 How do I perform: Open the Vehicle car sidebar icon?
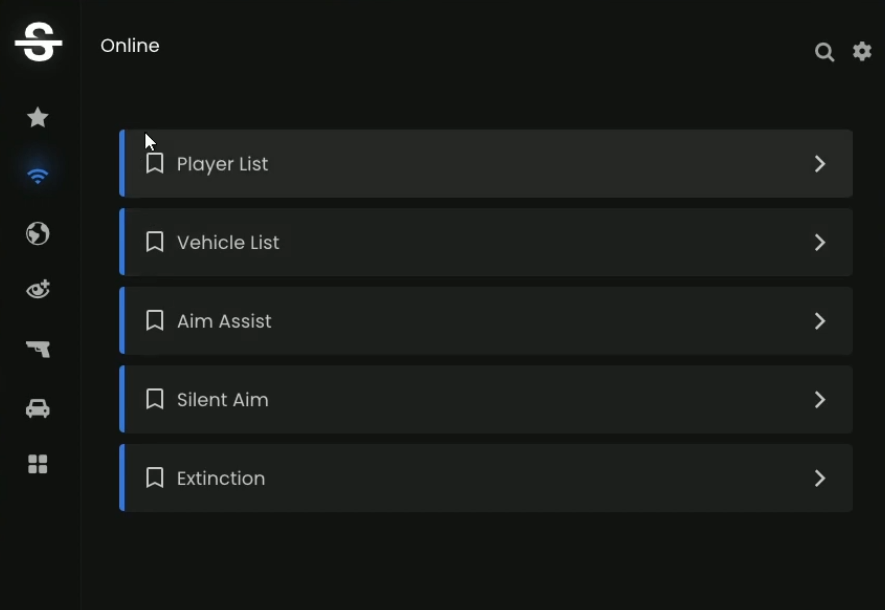tap(38, 408)
